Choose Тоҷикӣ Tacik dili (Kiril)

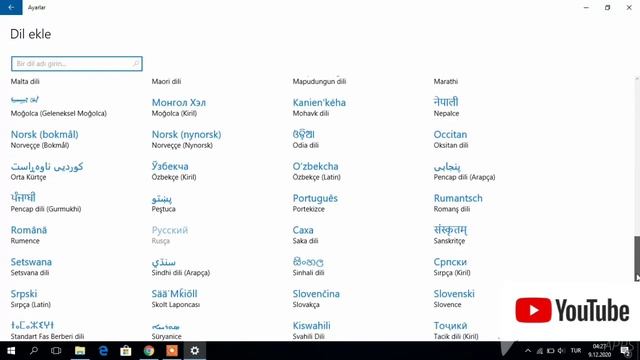[x=456, y=330]
